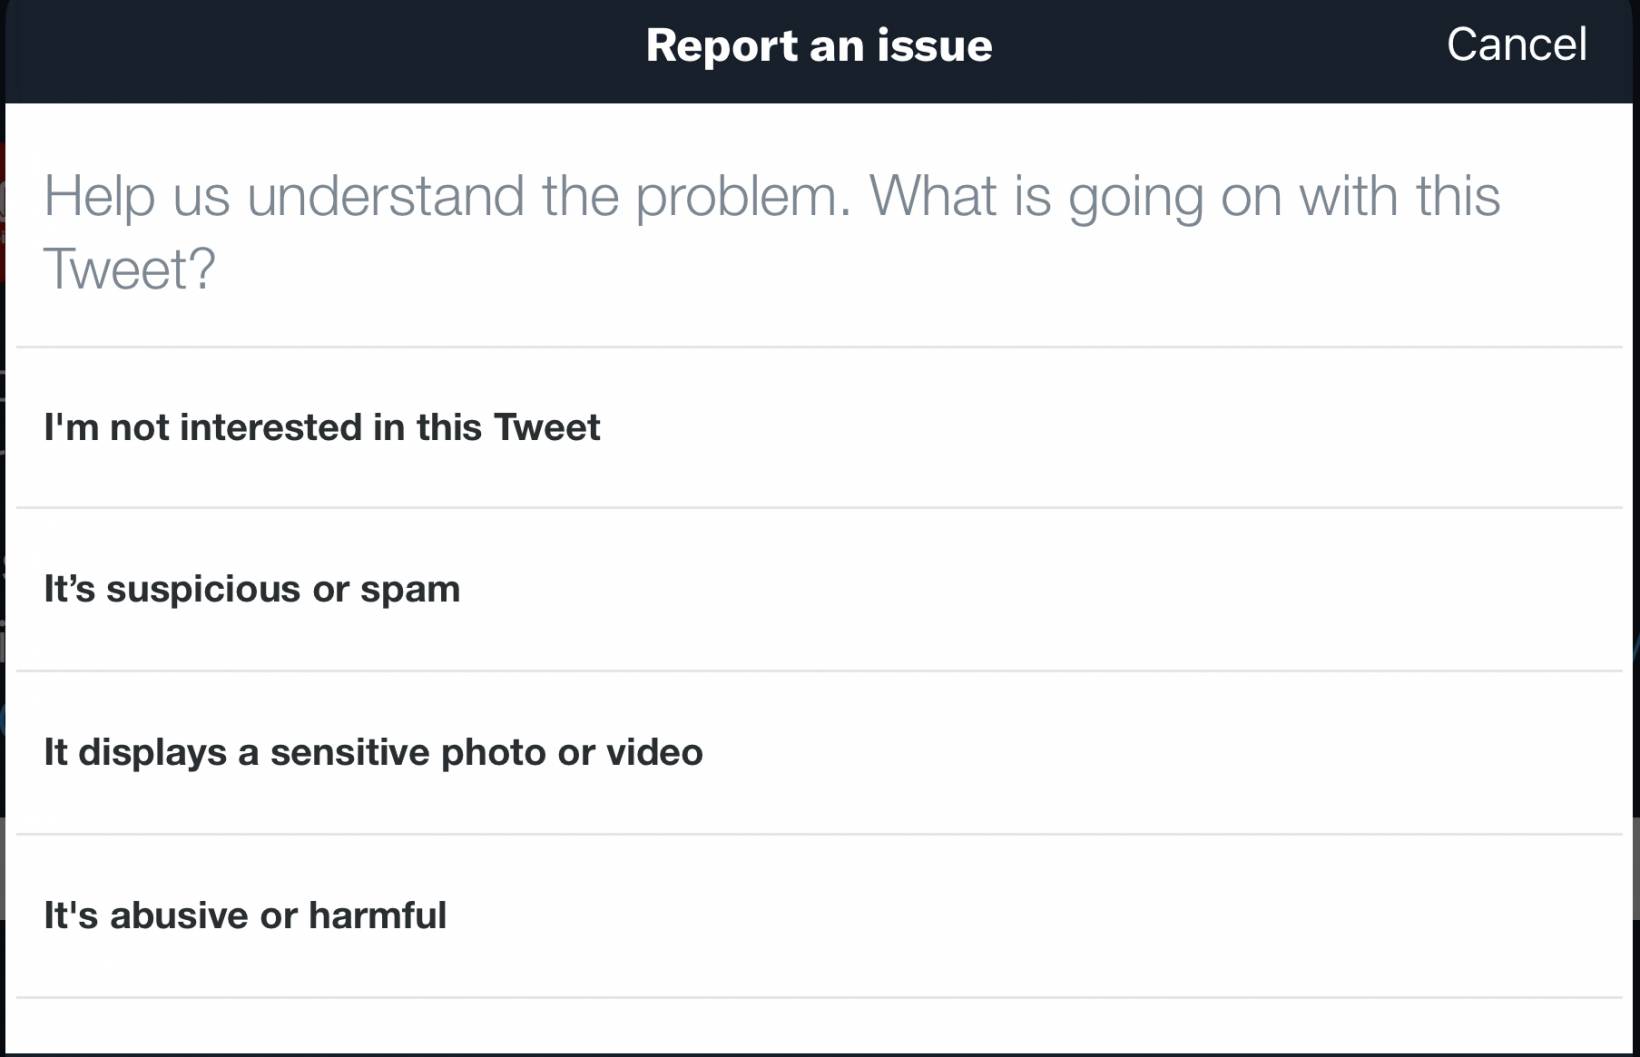Click the empty row below abusive option
Viewport: 1640px width, 1057px height.
[x=818, y=1026]
